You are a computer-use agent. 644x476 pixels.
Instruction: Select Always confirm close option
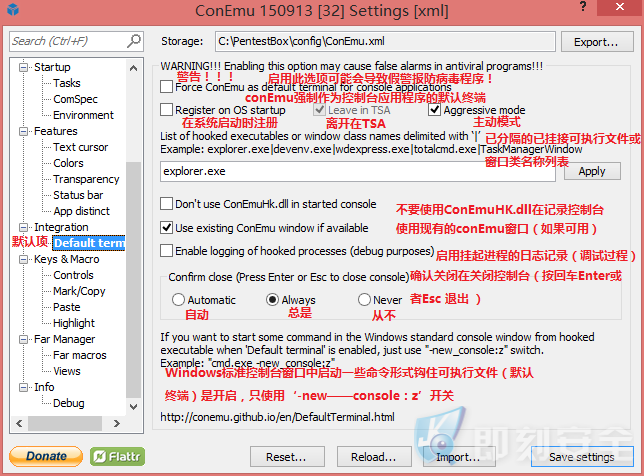(272, 299)
